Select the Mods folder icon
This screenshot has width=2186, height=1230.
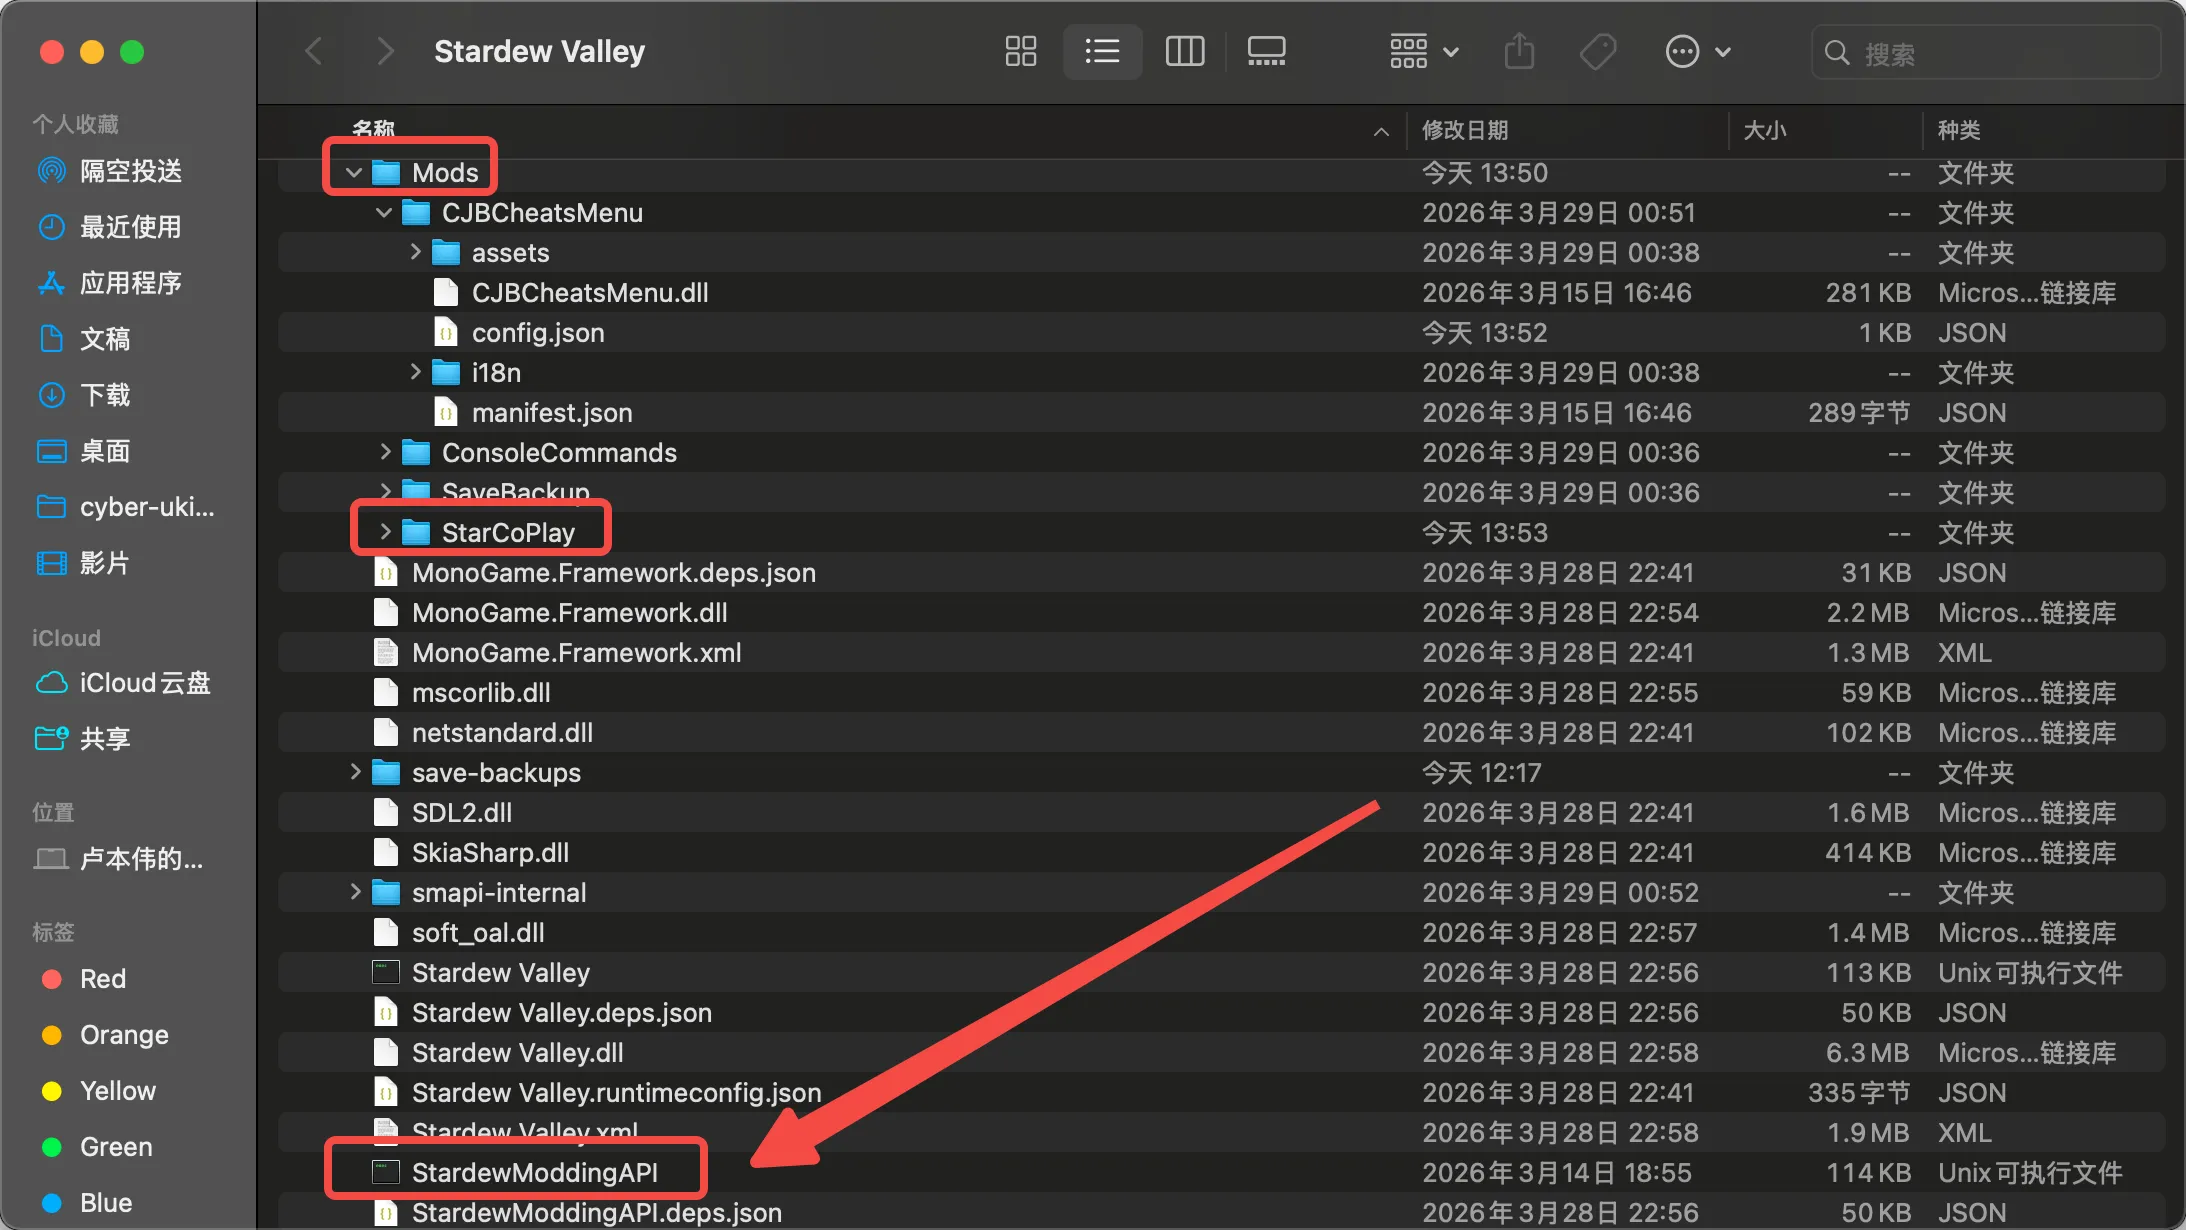[386, 173]
